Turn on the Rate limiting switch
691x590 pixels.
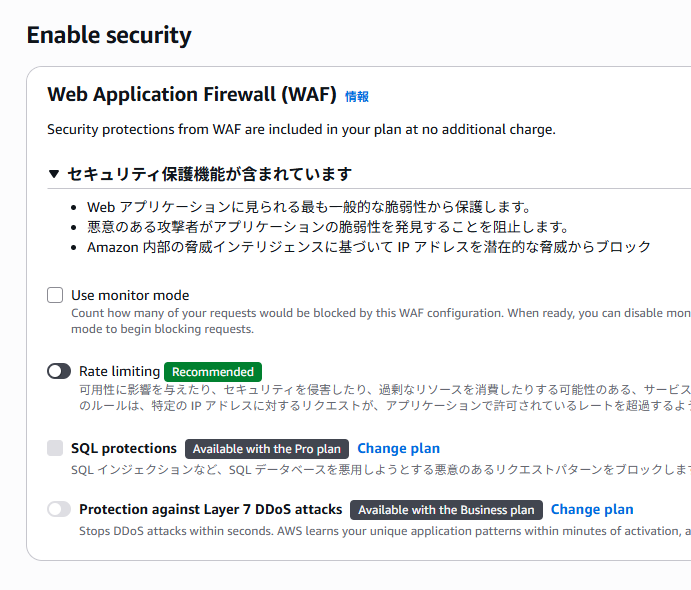[x=59, y=371]
